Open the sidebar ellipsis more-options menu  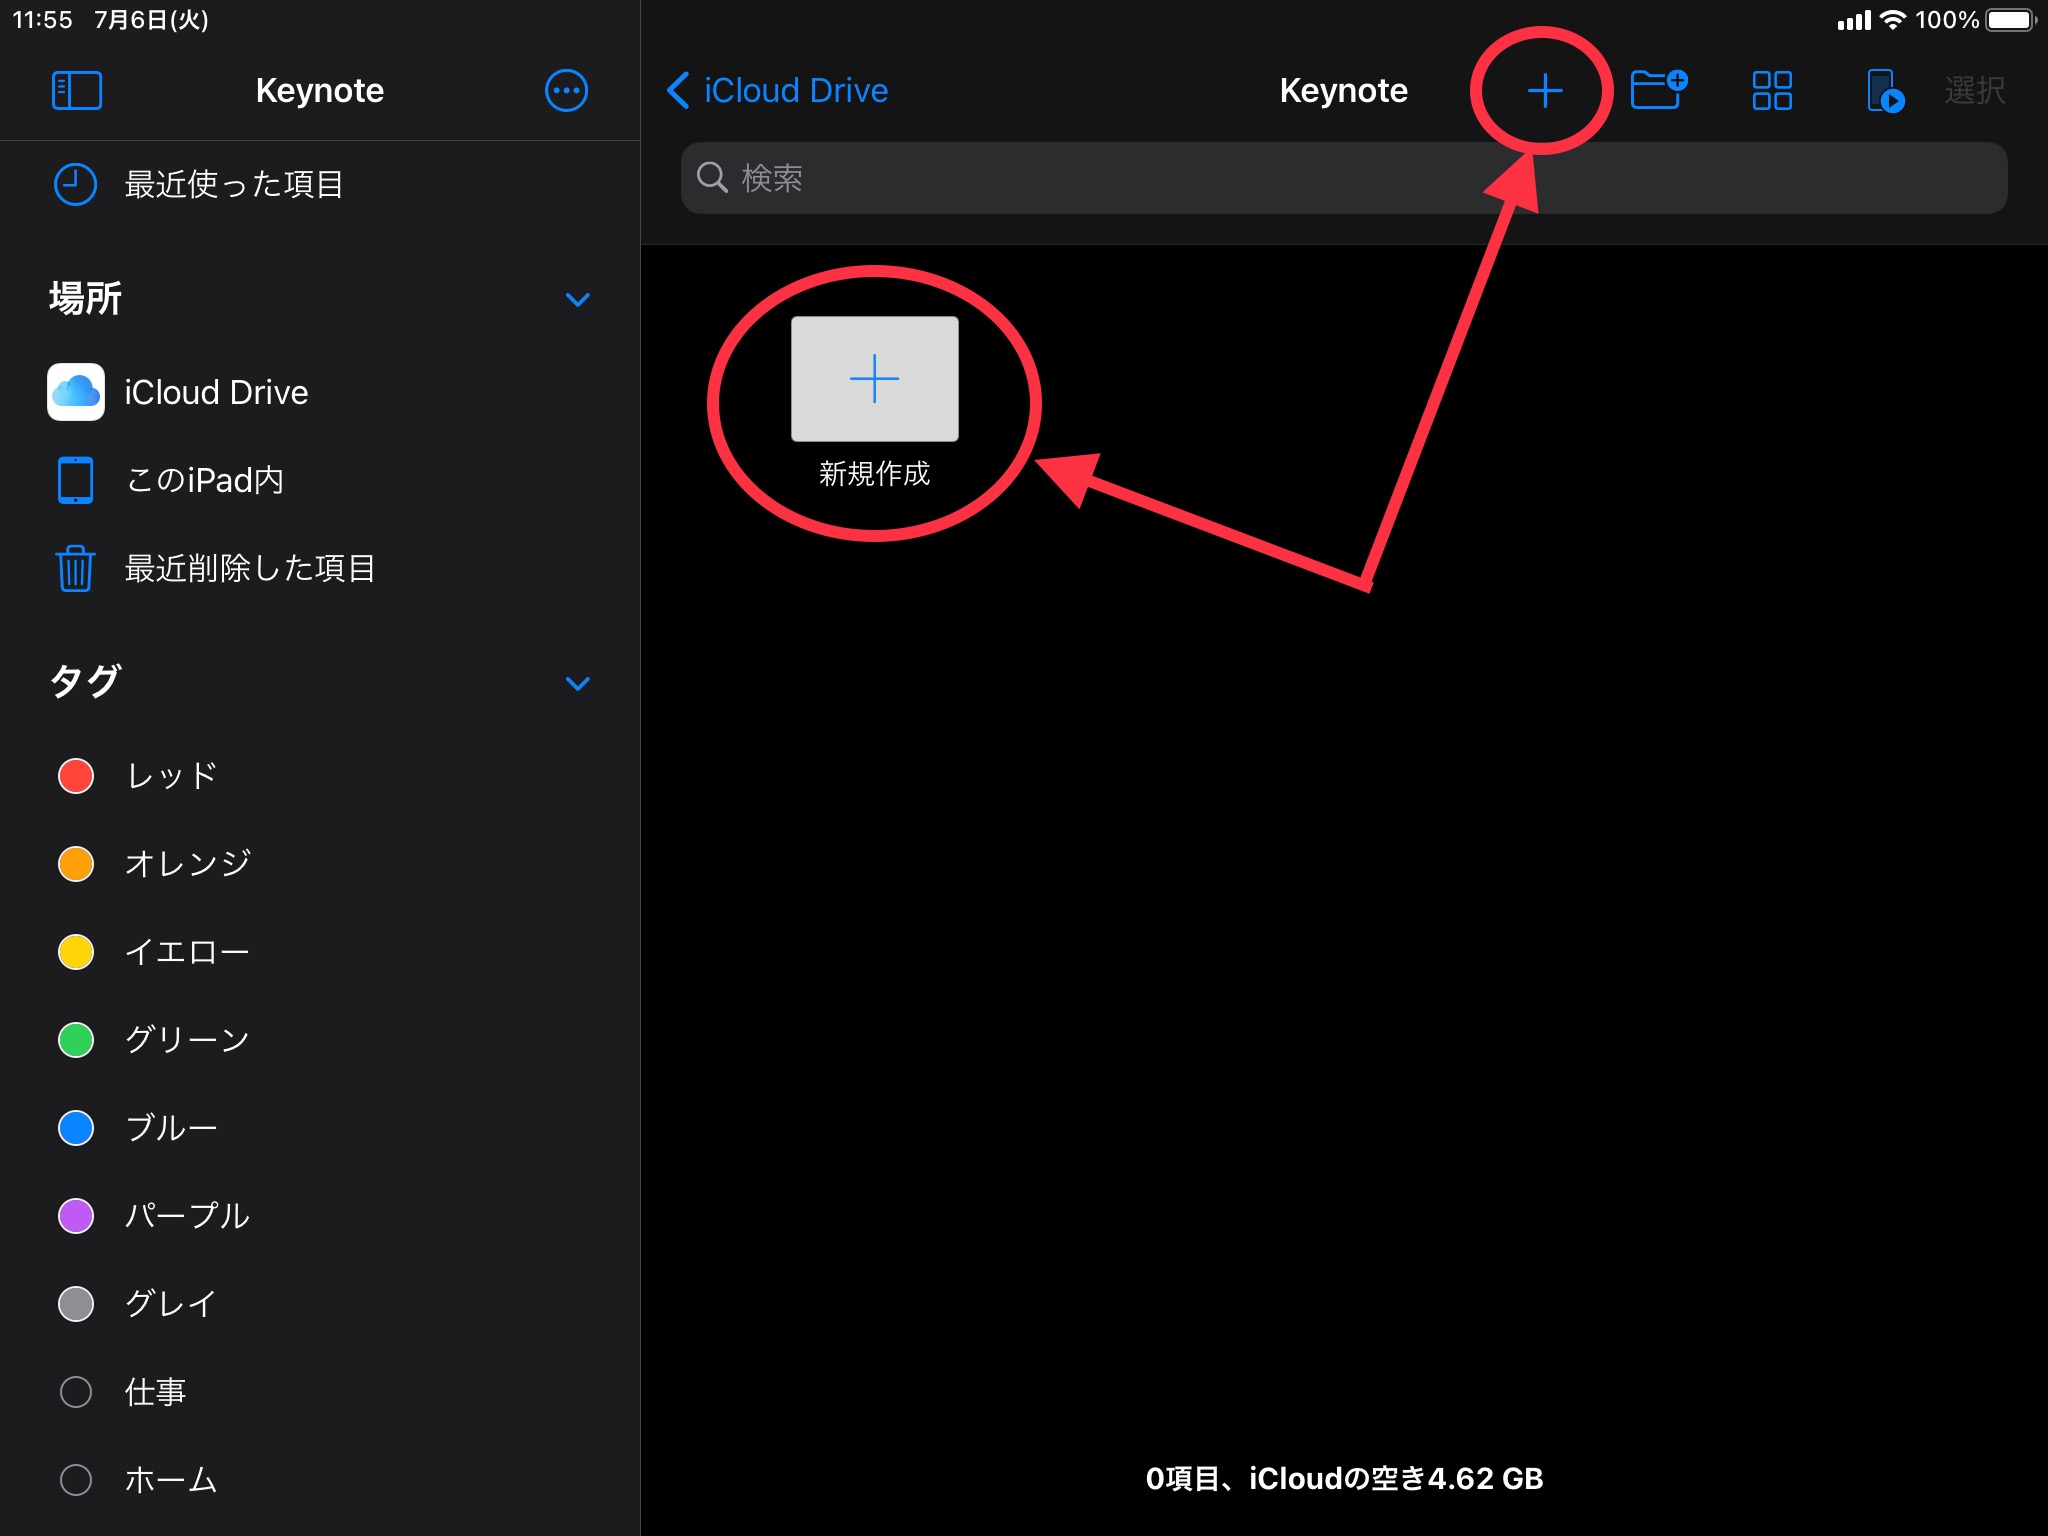coord(566,91)
